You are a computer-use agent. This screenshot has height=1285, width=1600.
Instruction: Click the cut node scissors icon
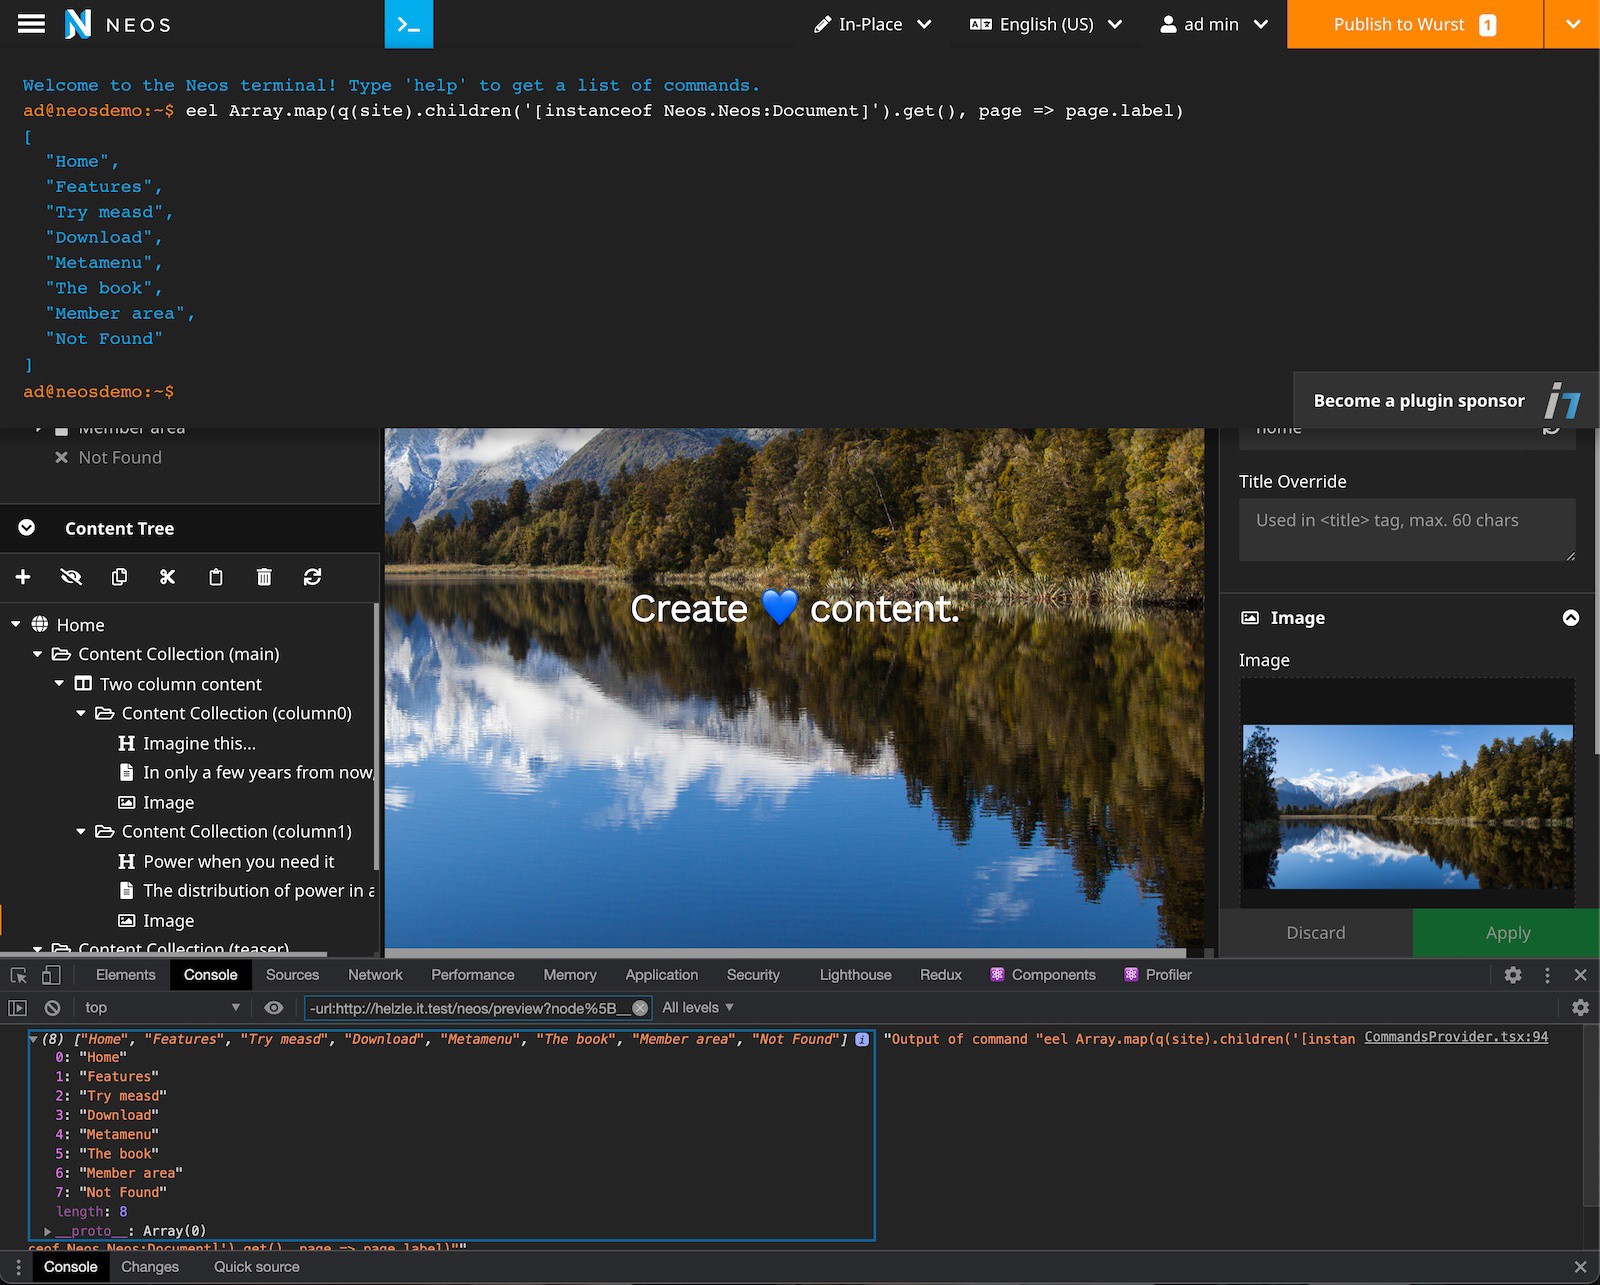pos(167,577)
